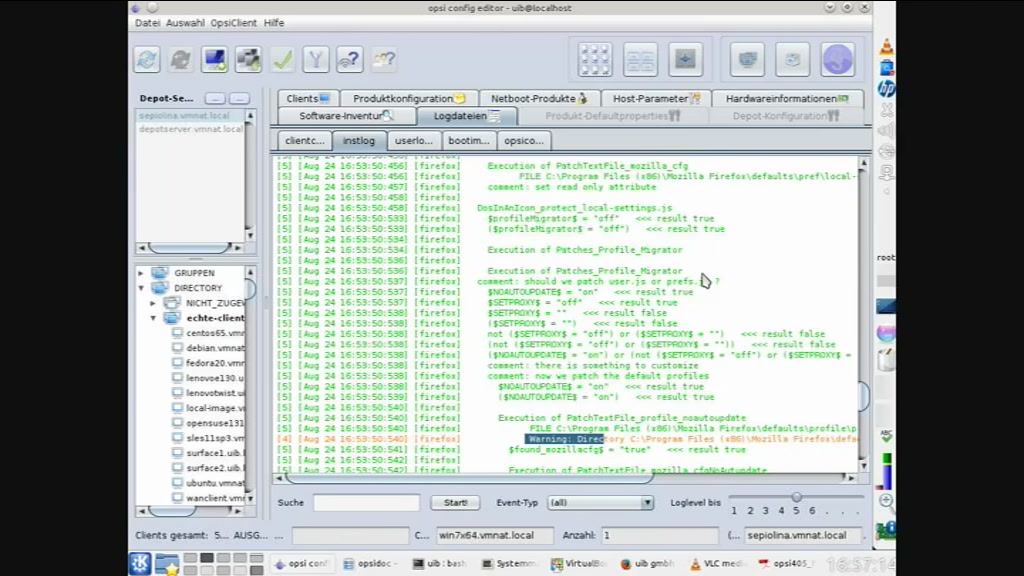Switch to the uib : bash taskbar window
Viewport: 1024px width, 576px height.
click(440, 564)
